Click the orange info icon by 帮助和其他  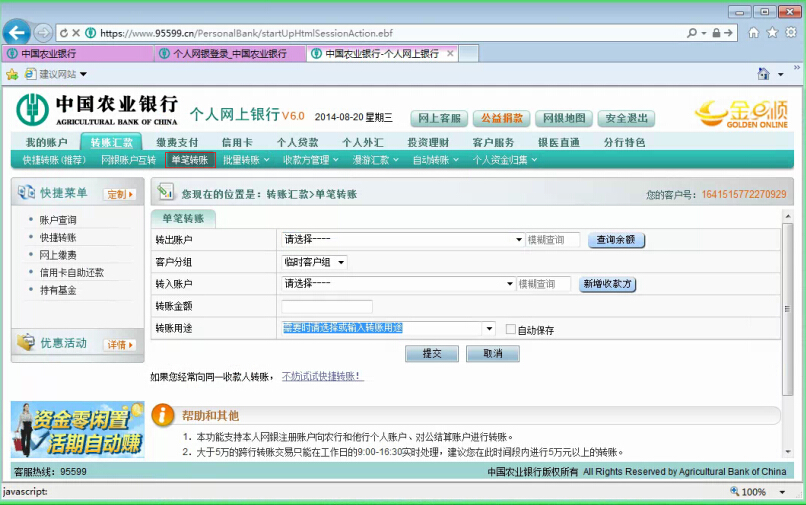[163, 414]
